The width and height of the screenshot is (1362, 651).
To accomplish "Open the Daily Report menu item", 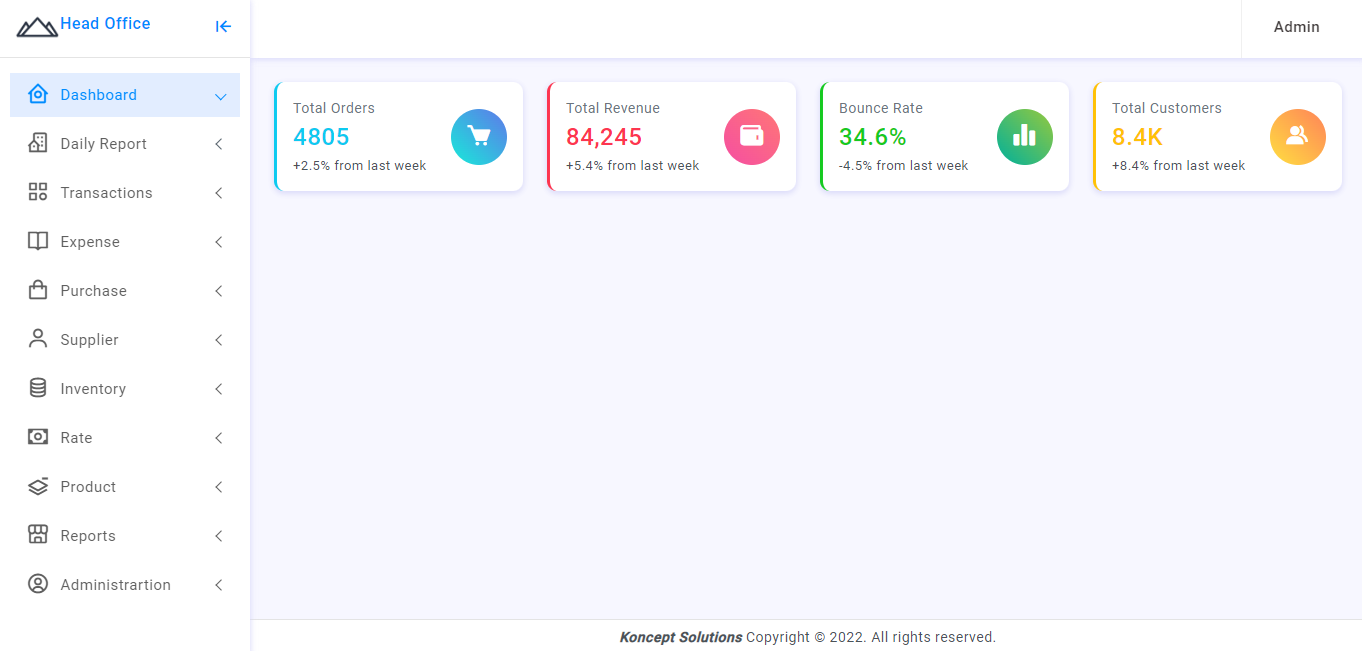I will click(125, 144).
